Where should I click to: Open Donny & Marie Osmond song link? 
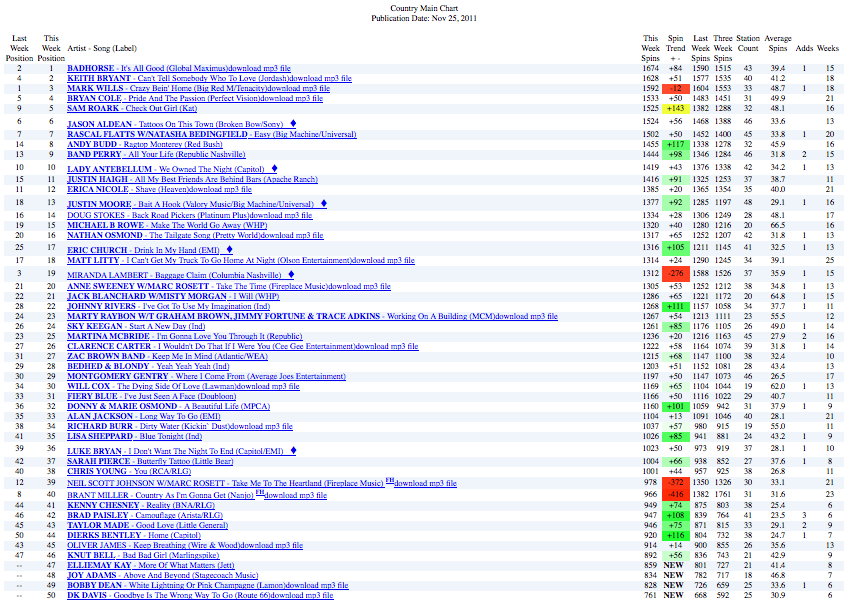[x=168, y=406]
